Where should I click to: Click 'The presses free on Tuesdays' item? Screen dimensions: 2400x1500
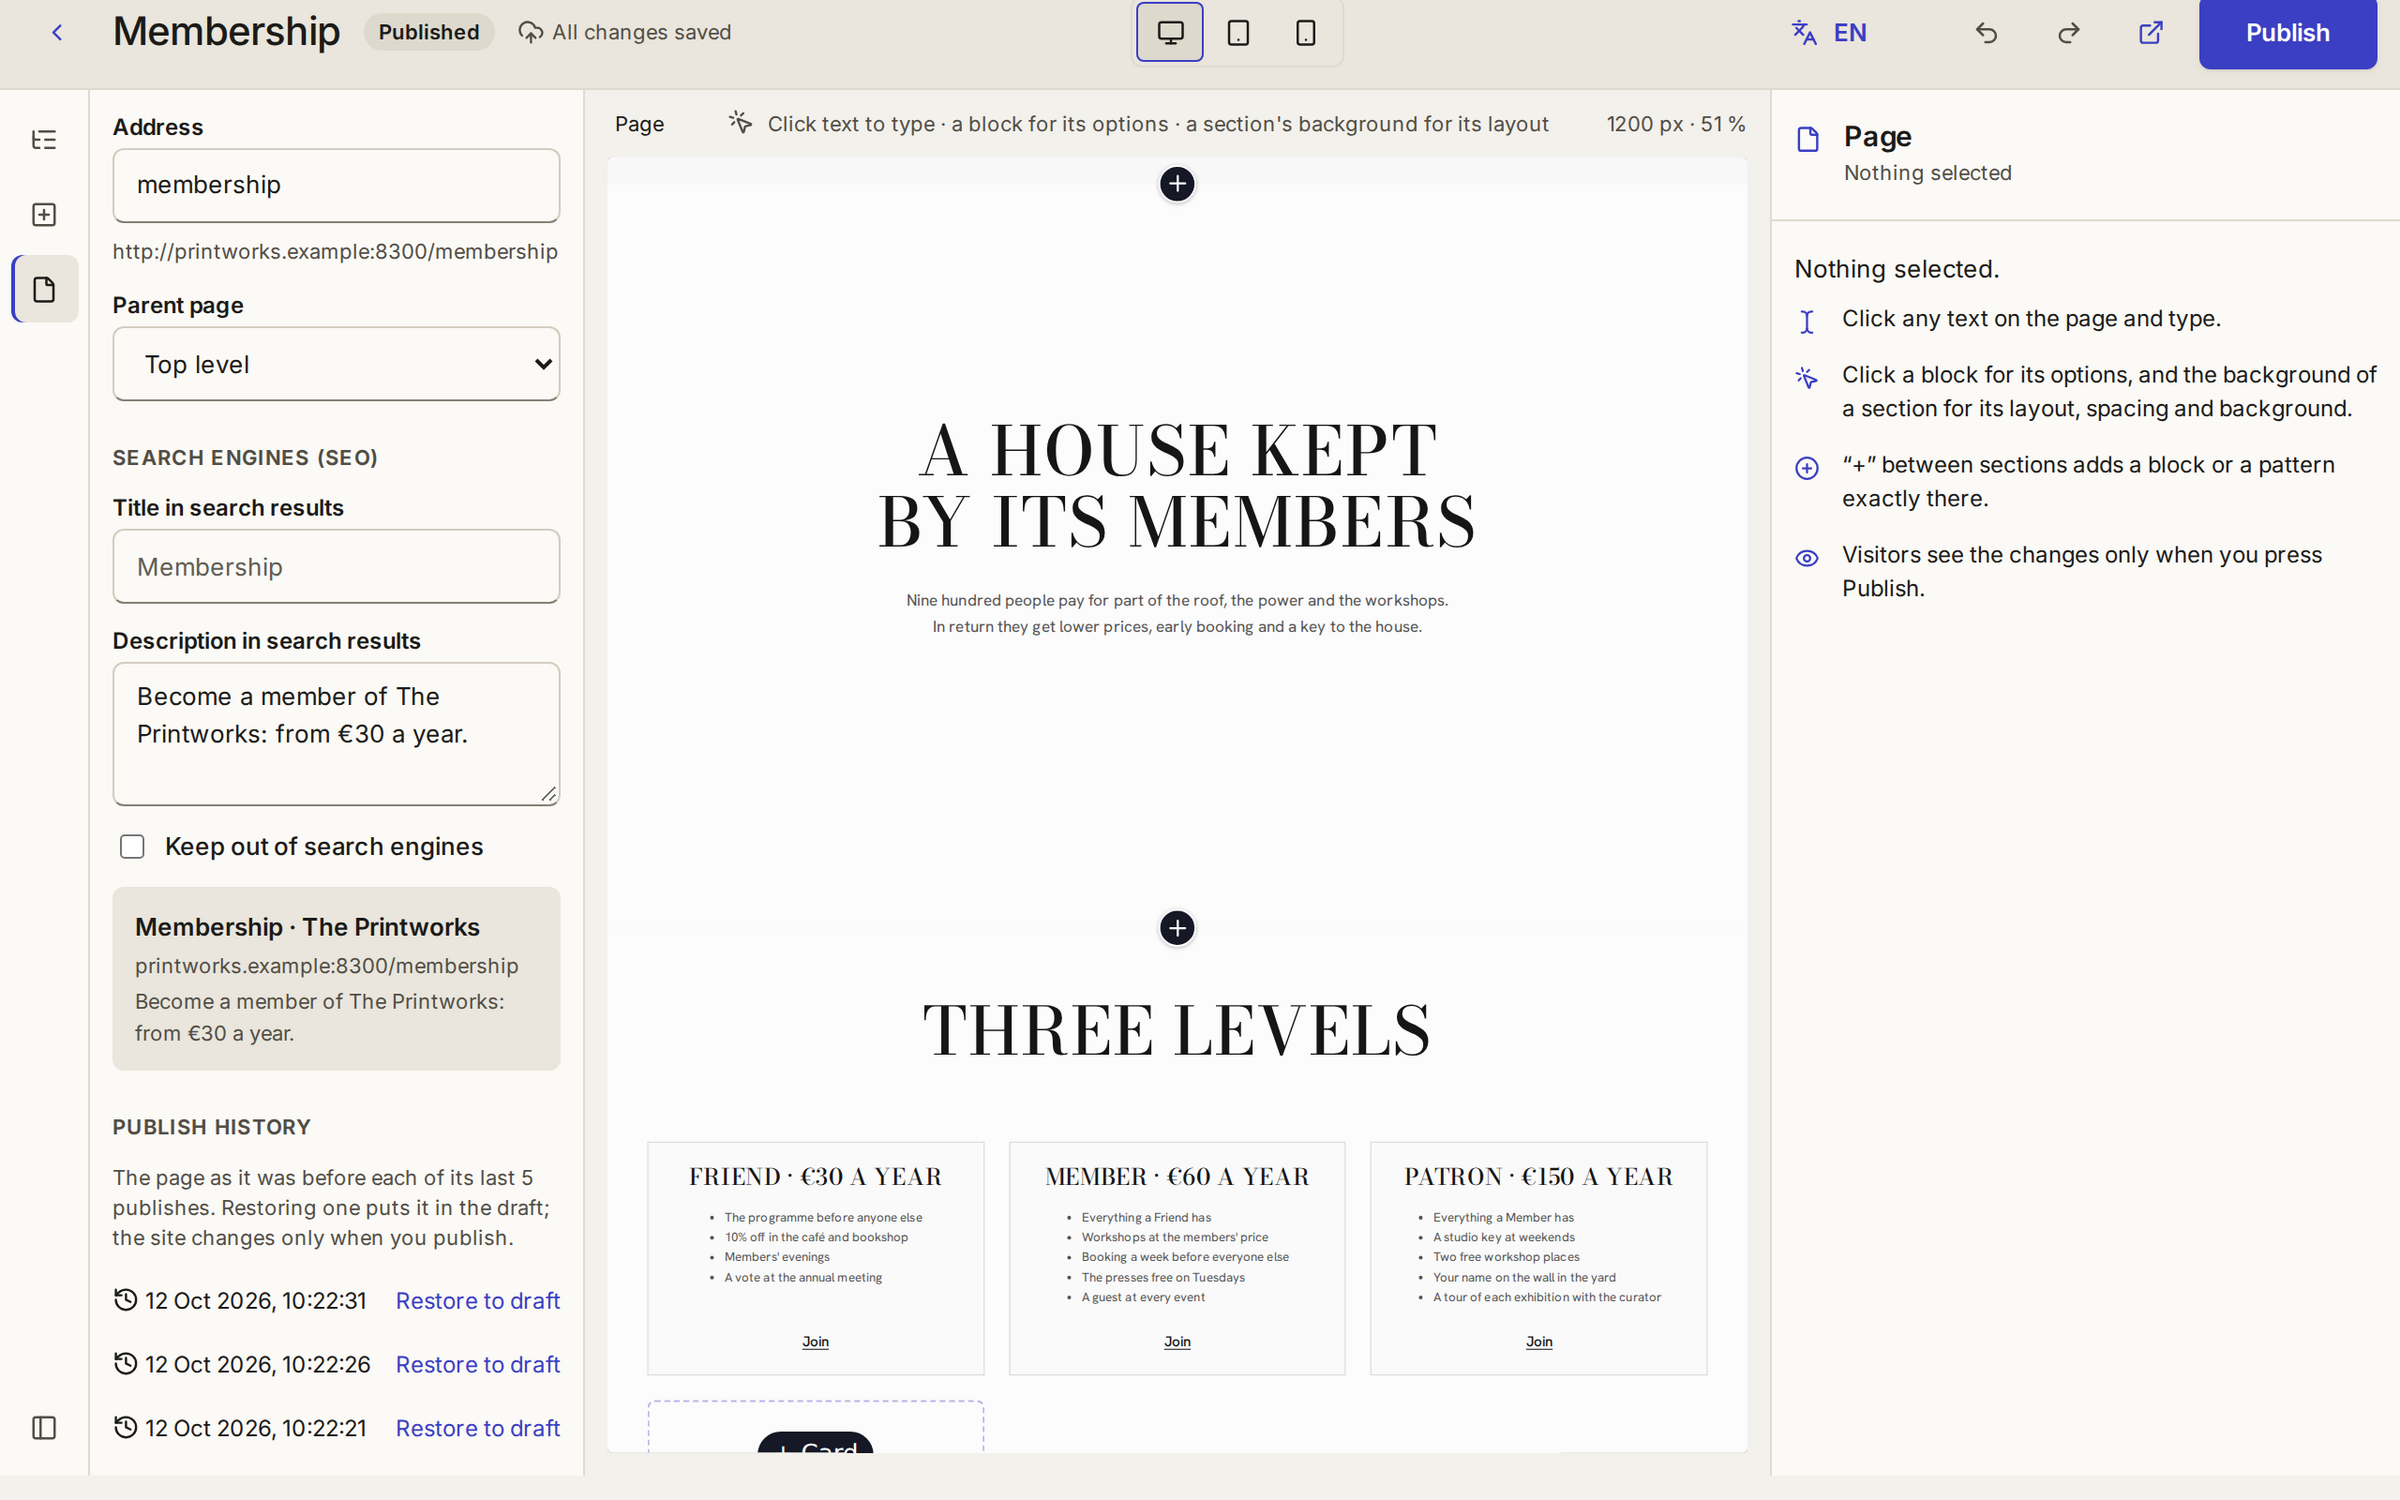(x=1163, y=1277)
